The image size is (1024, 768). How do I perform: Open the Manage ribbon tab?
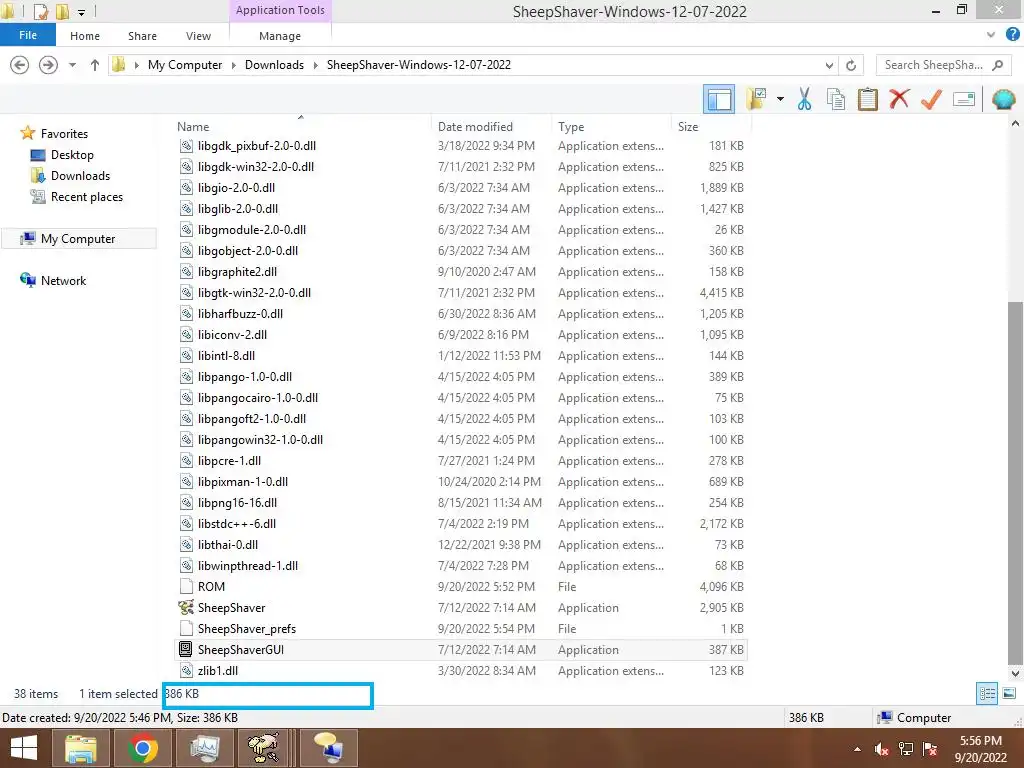(x=280, y=36)
